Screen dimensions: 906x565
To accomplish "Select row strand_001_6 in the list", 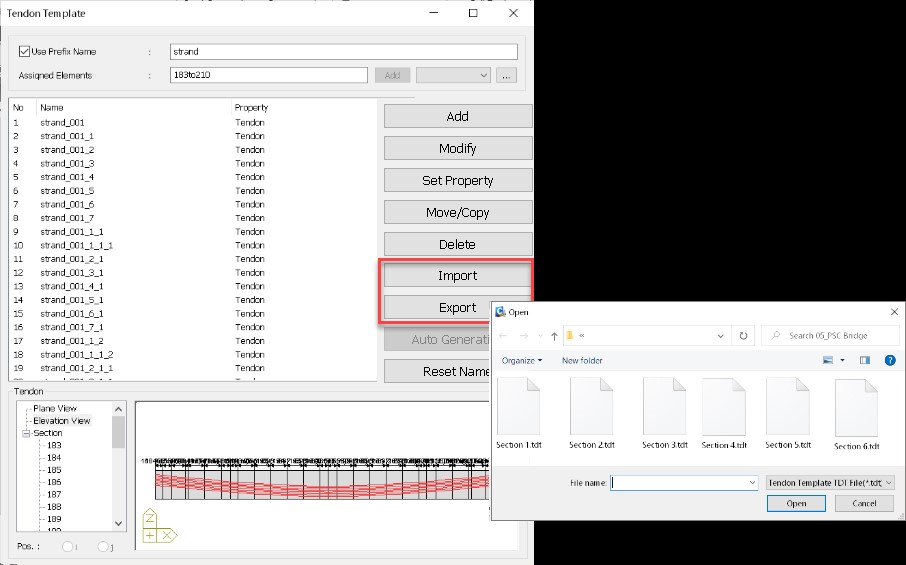I will 193,205.
